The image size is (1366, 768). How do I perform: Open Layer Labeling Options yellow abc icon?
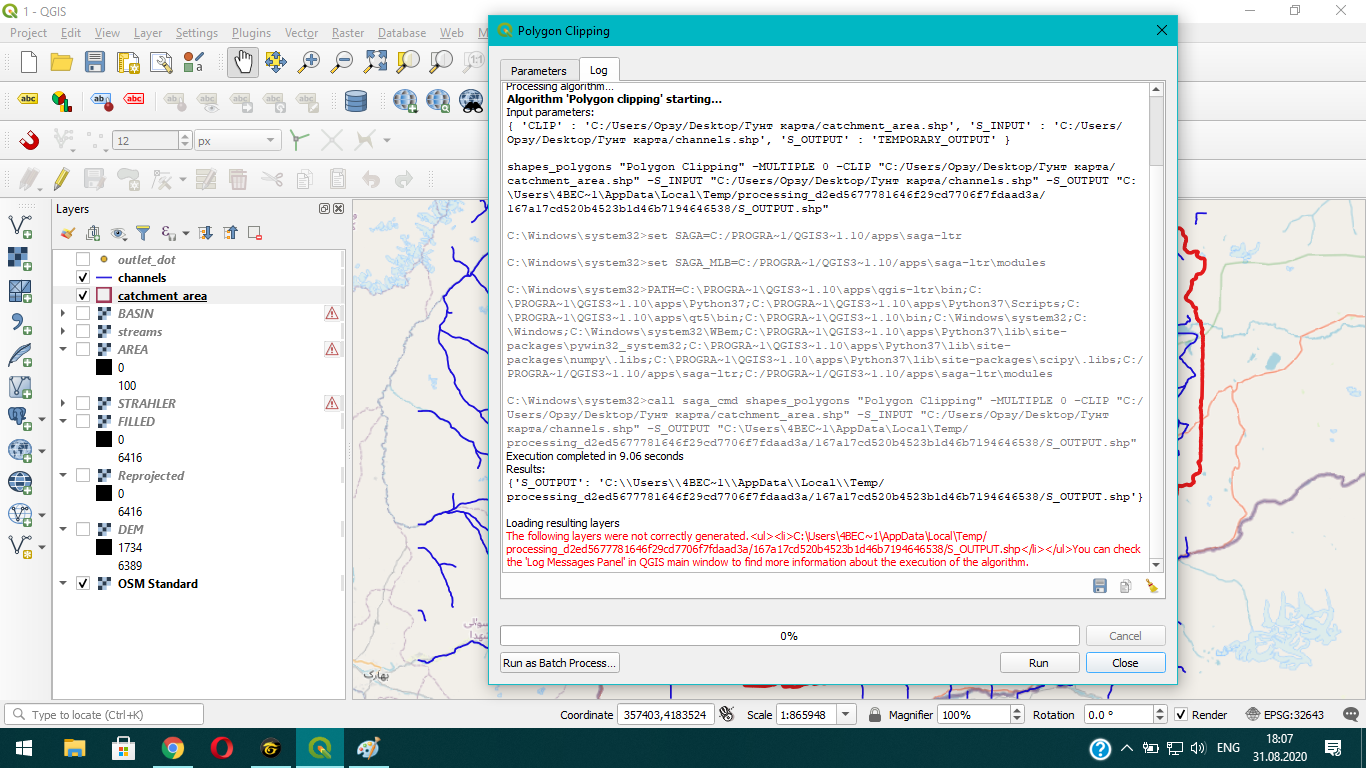29,100
